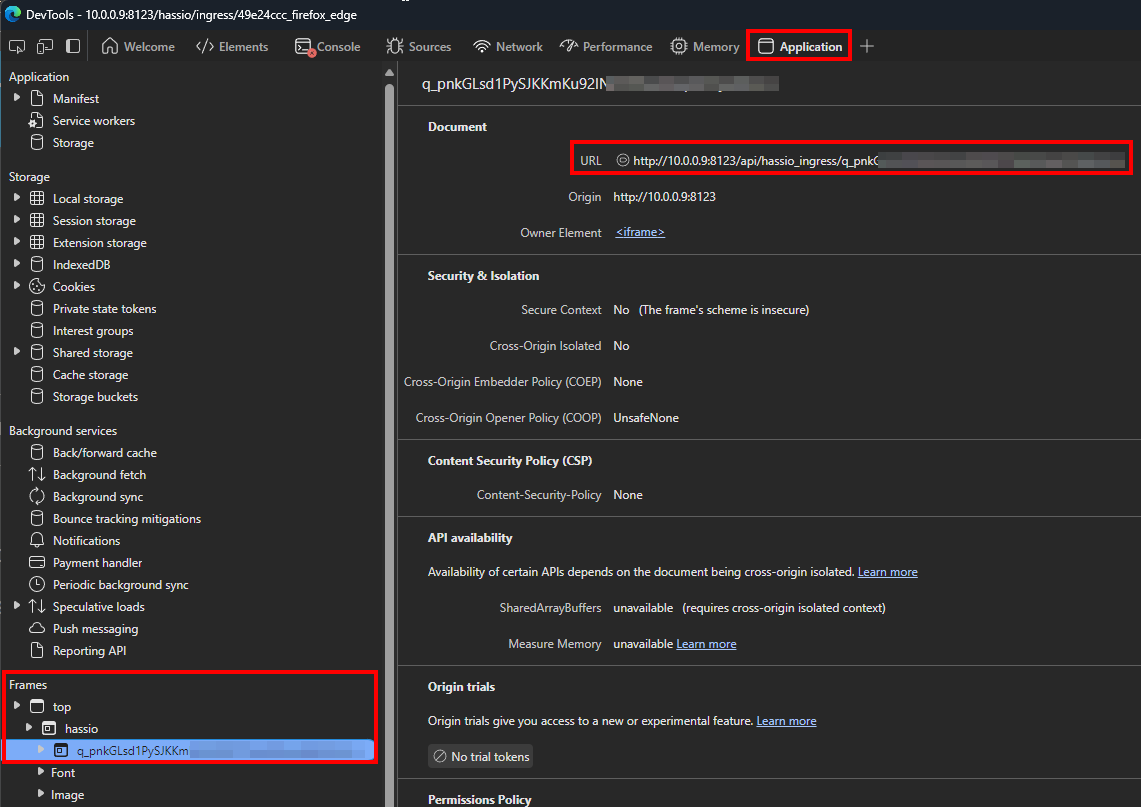Viewport: 1141px width, 807px height.
Task: Click the IndexedDB database icon
Action: (x=37, y=264)
